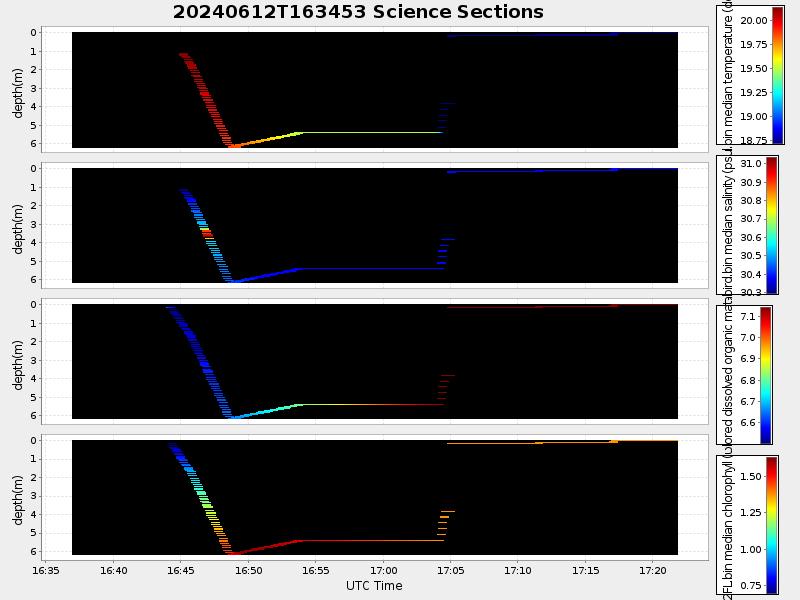Click the 16:55 time tick label
The height and width of the screenshot is (600, 800).
pos(315,570)
